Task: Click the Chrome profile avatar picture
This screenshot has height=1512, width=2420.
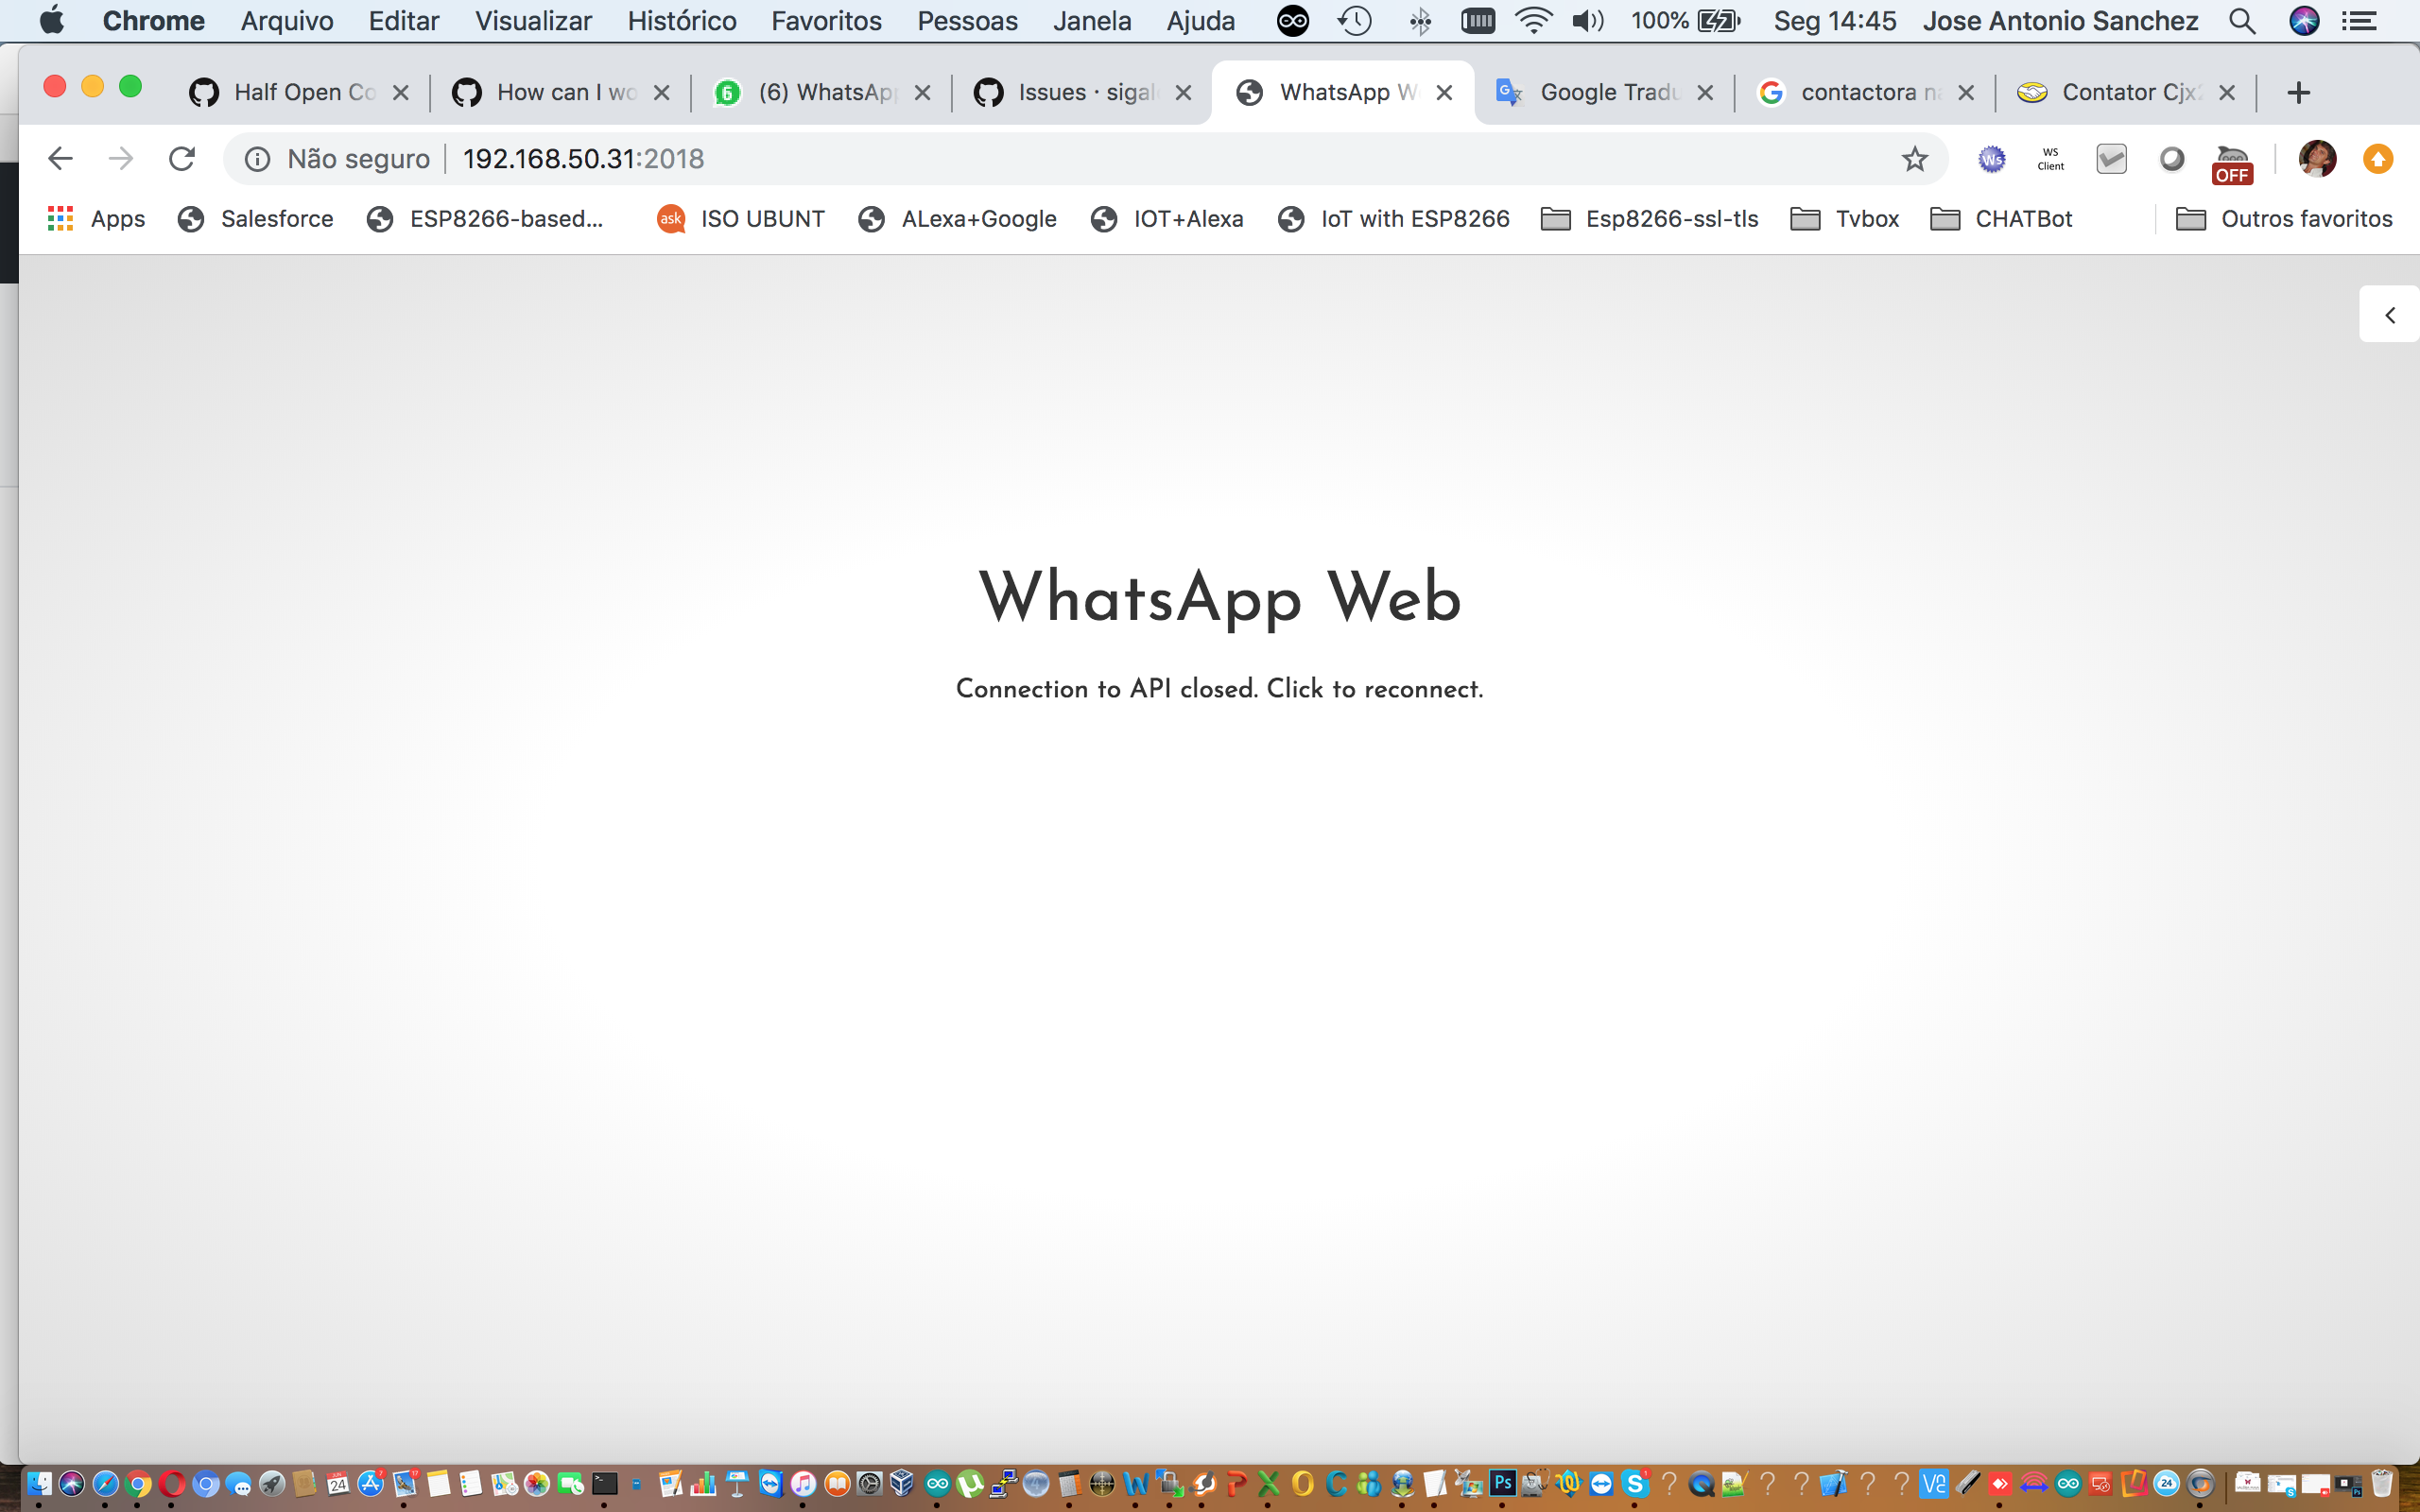Action: (2318, 158)
